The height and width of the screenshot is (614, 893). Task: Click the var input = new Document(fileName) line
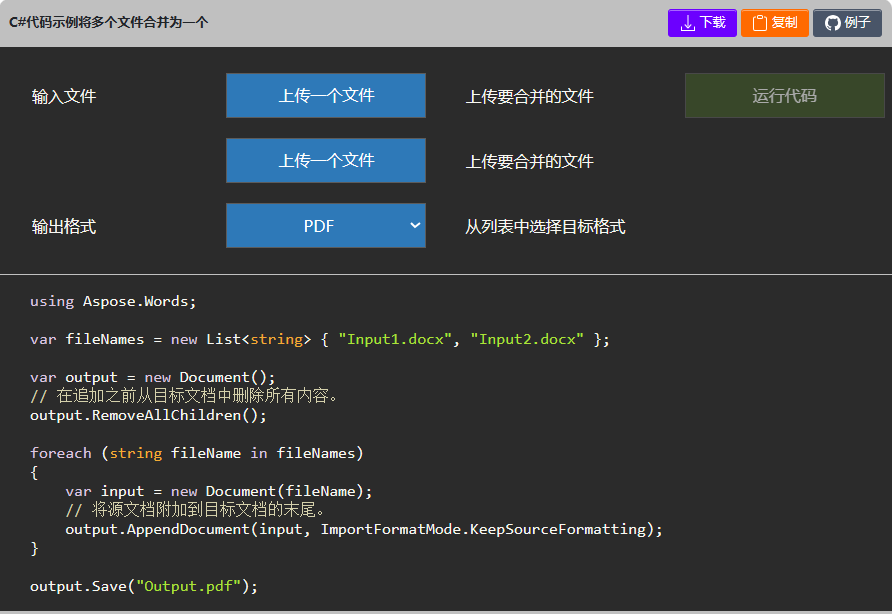(x=219, y=492)
